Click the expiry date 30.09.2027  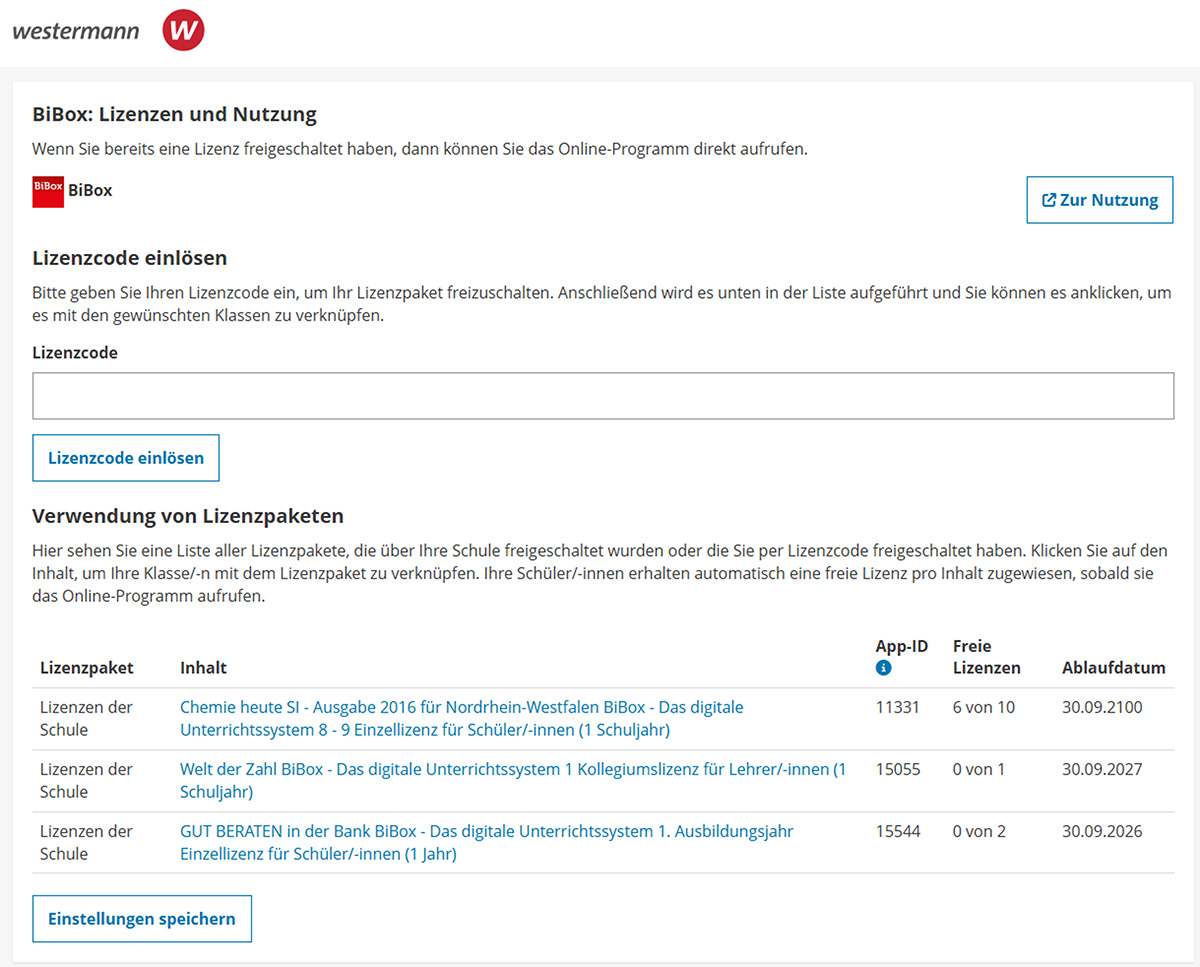click(x=1102, y=770)
